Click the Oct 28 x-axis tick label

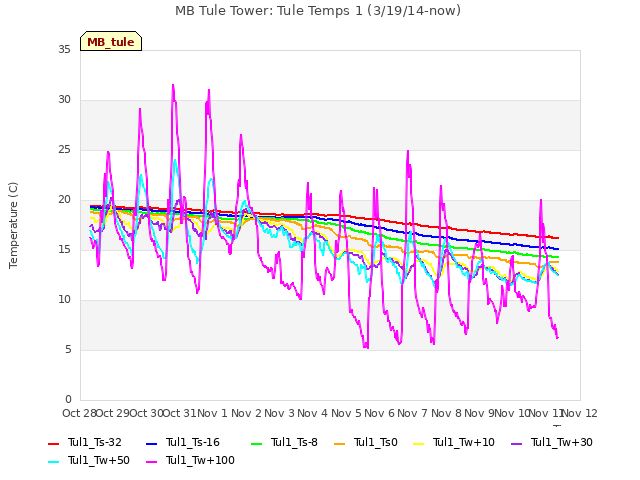[79, 413]
